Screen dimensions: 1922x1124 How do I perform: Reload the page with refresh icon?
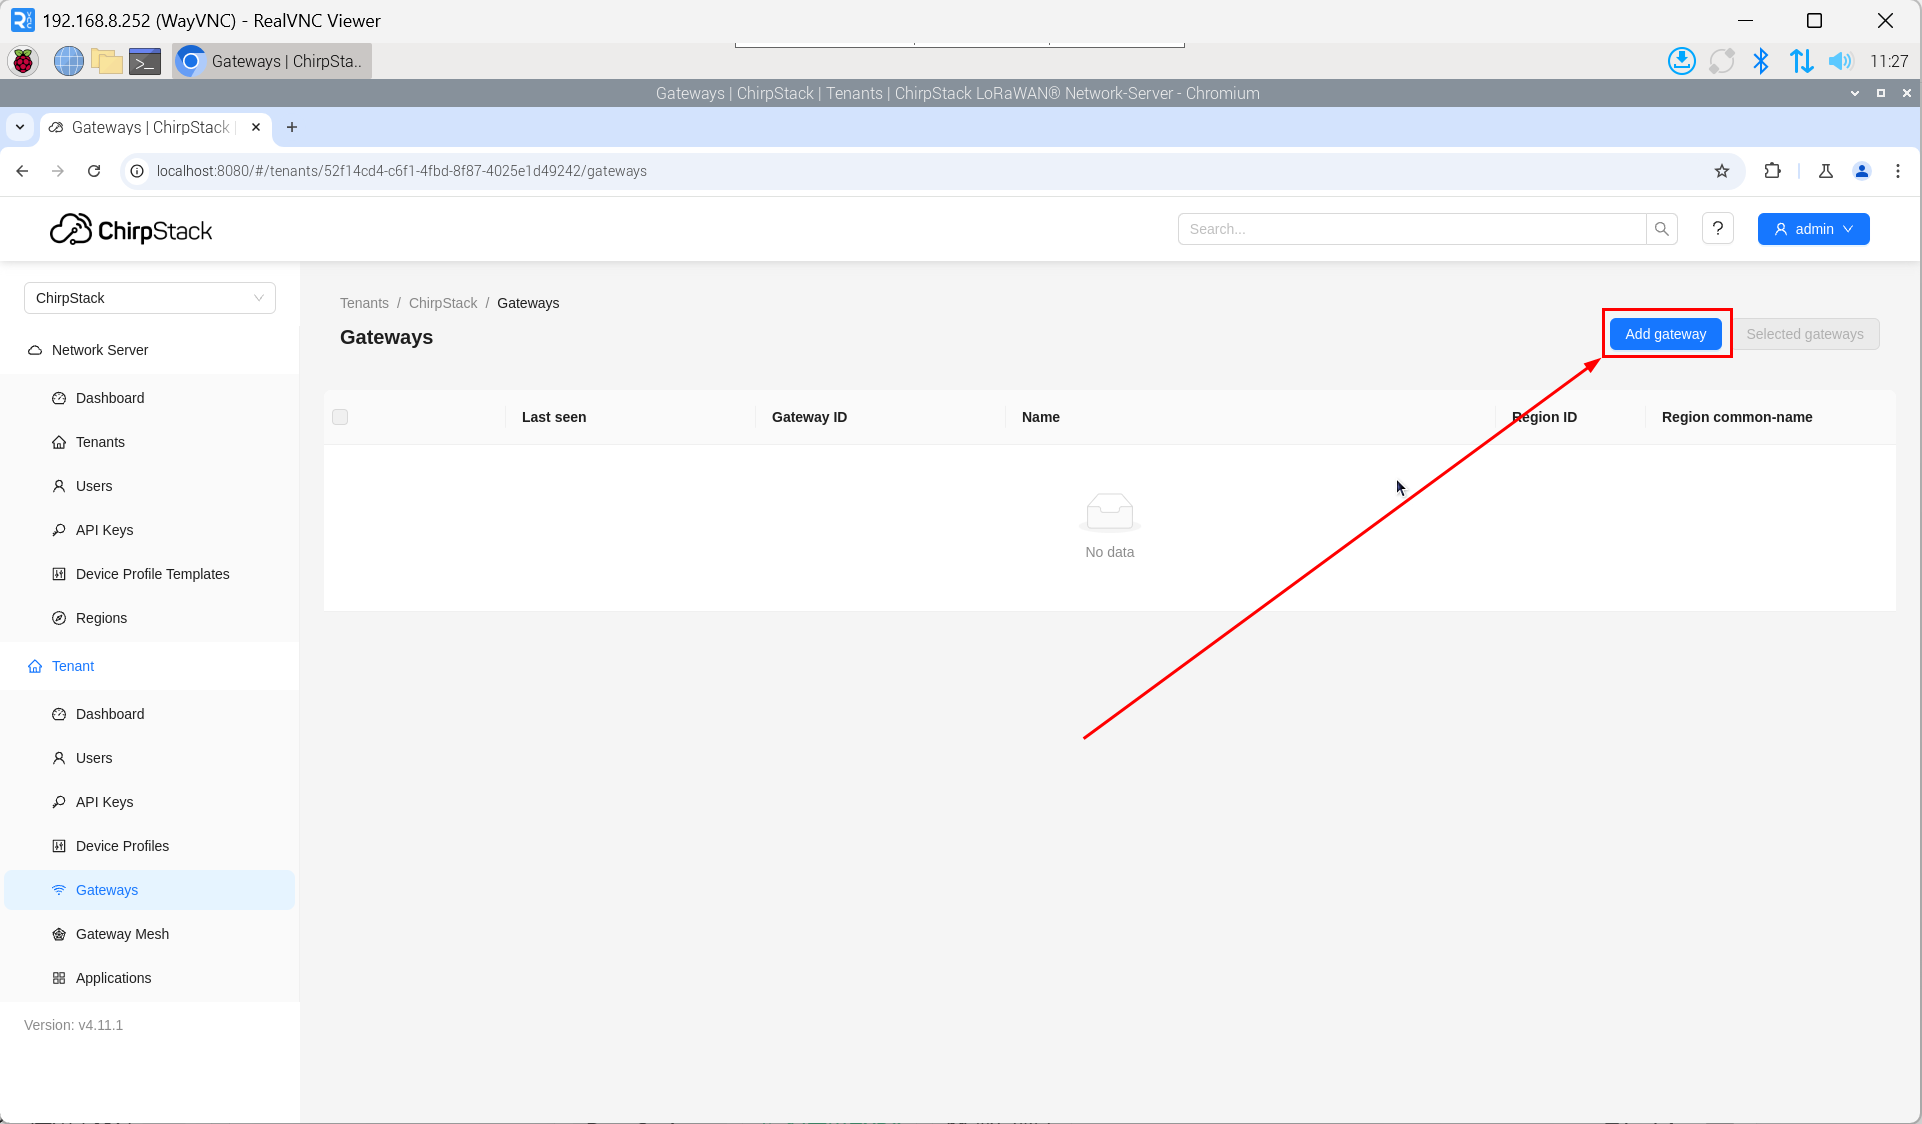click(94, 171)
